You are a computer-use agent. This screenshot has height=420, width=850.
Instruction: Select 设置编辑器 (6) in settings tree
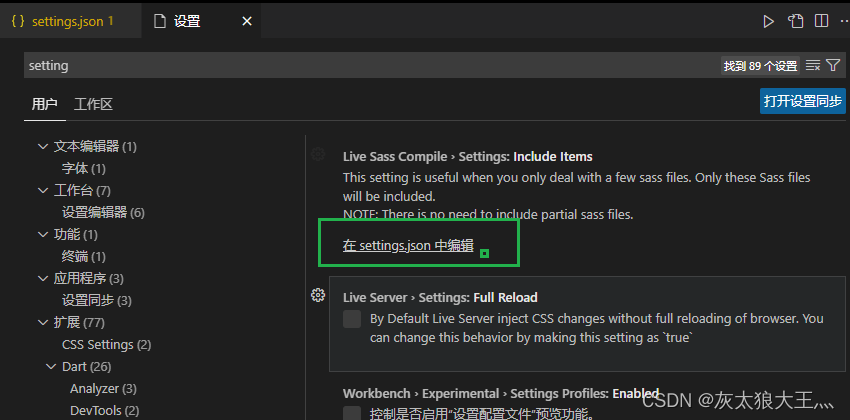(103, 212)
